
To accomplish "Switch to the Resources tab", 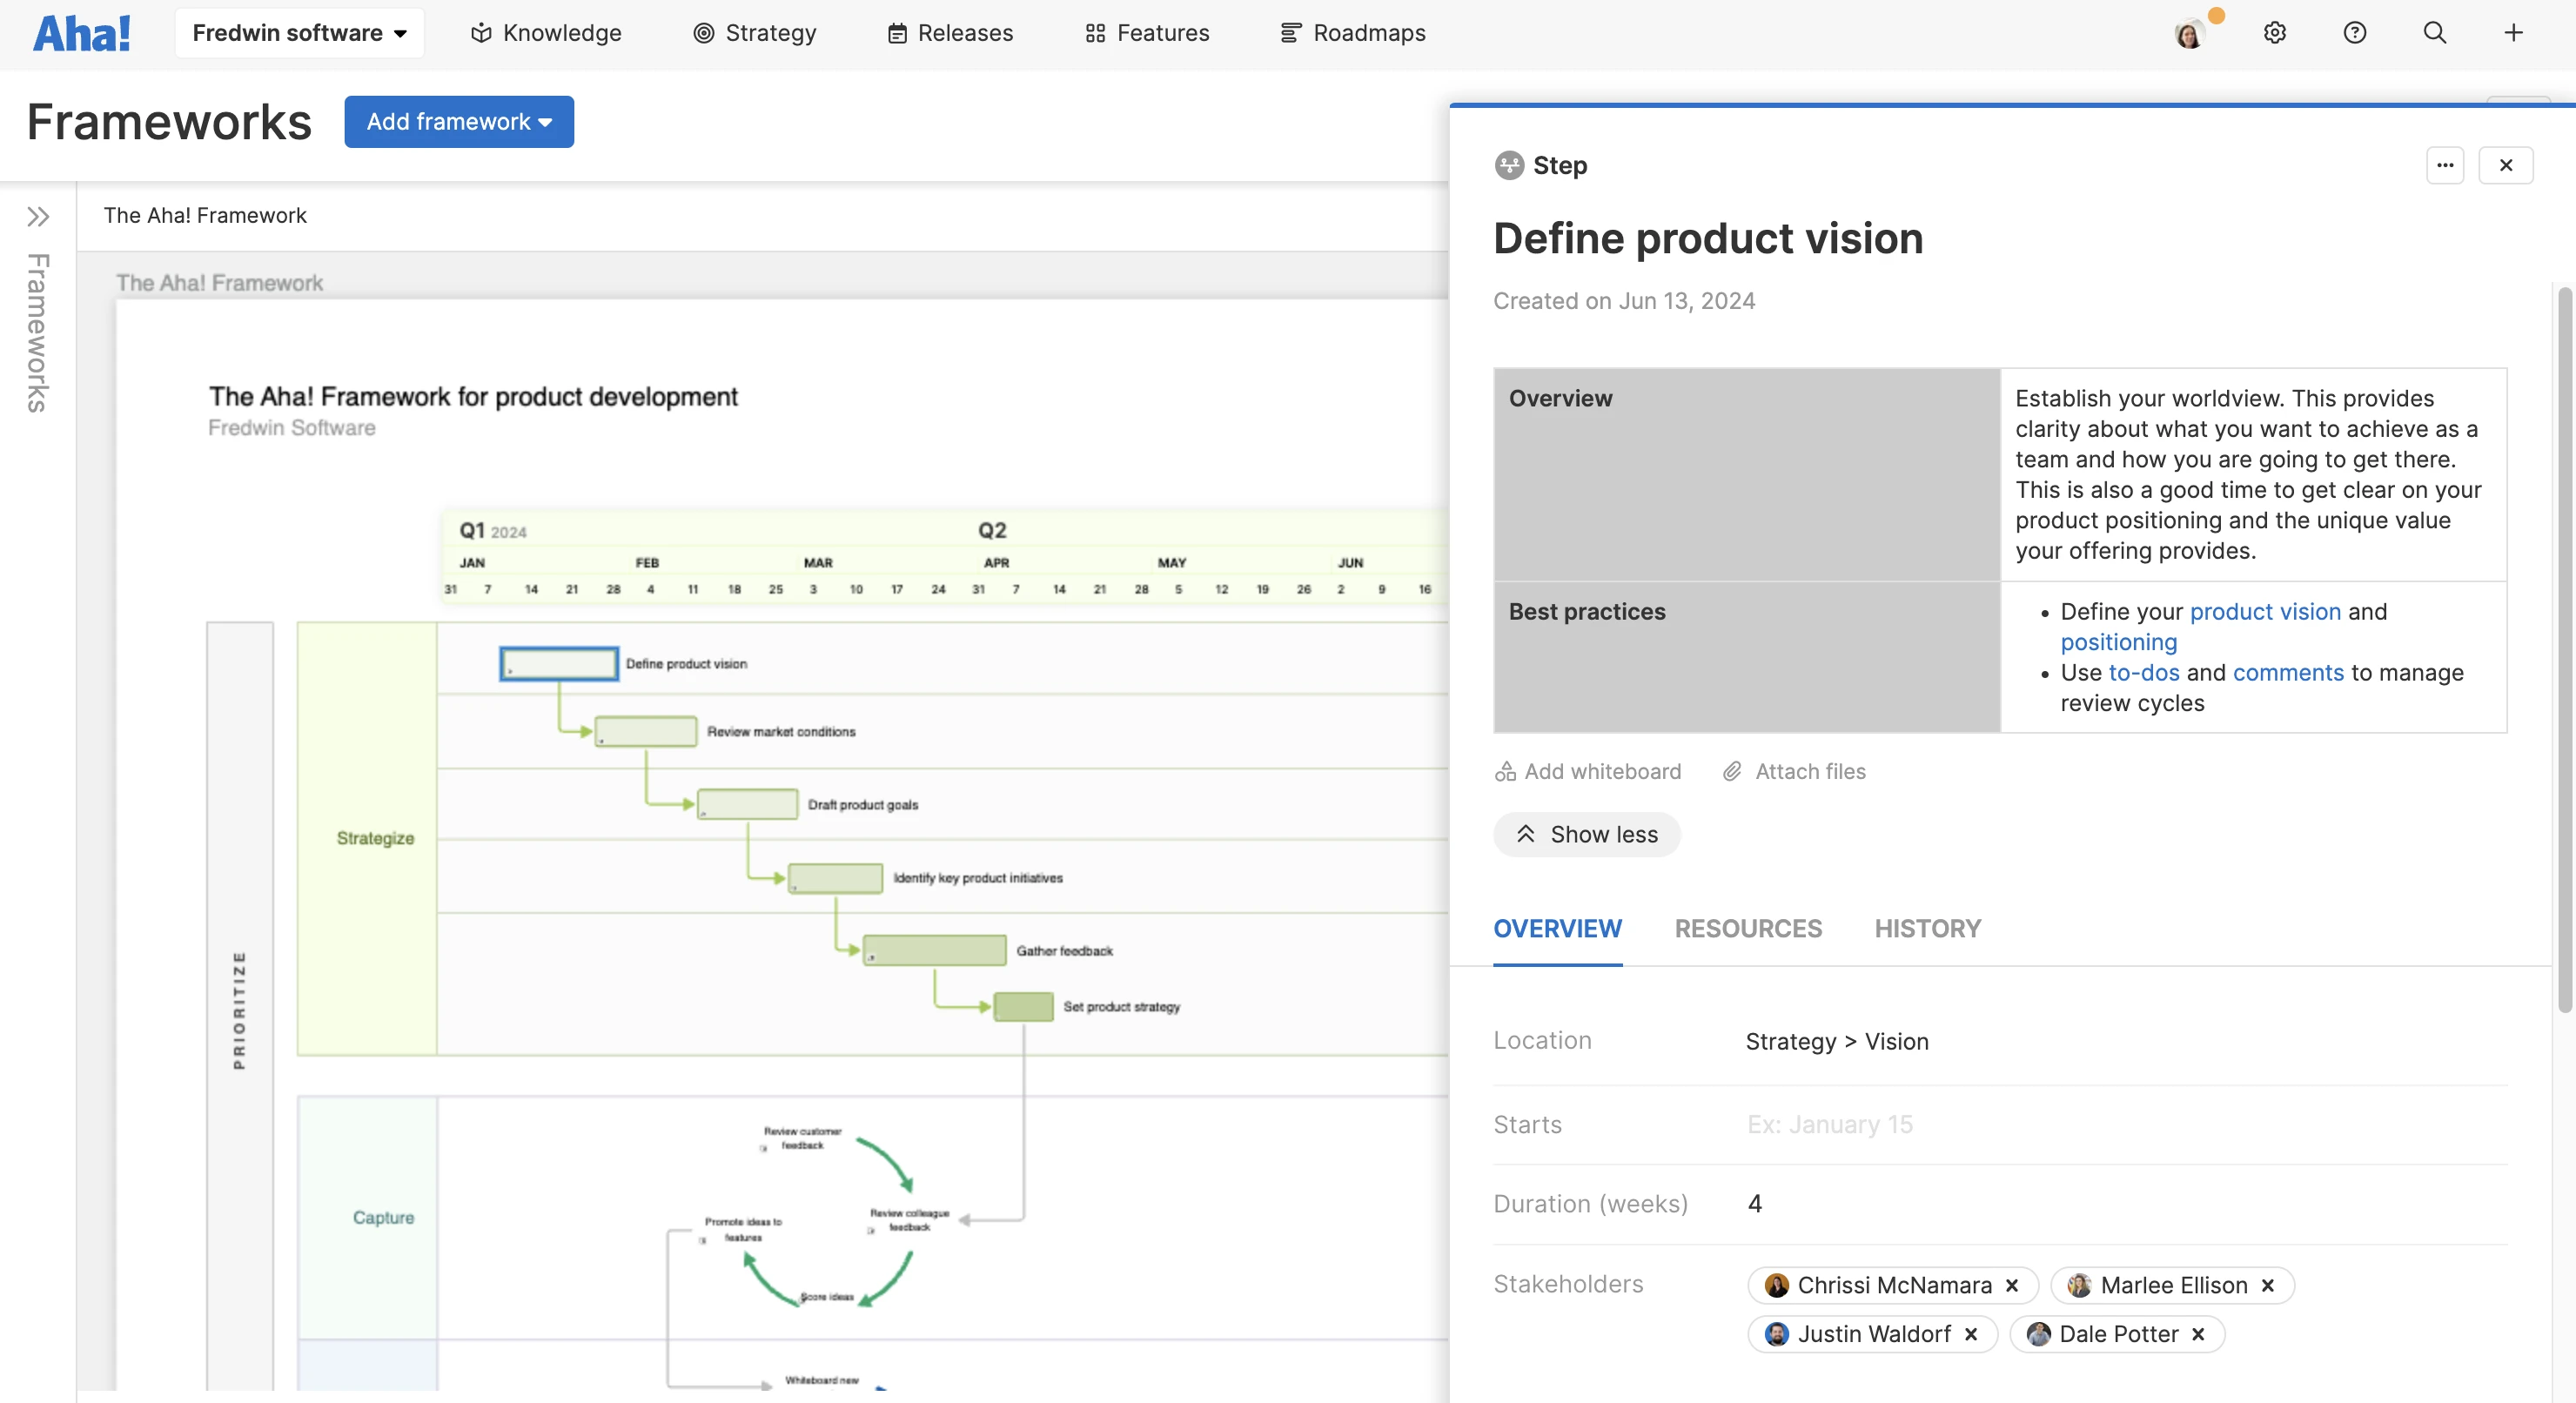I will pyautogui.click(x=1748, y=928).
